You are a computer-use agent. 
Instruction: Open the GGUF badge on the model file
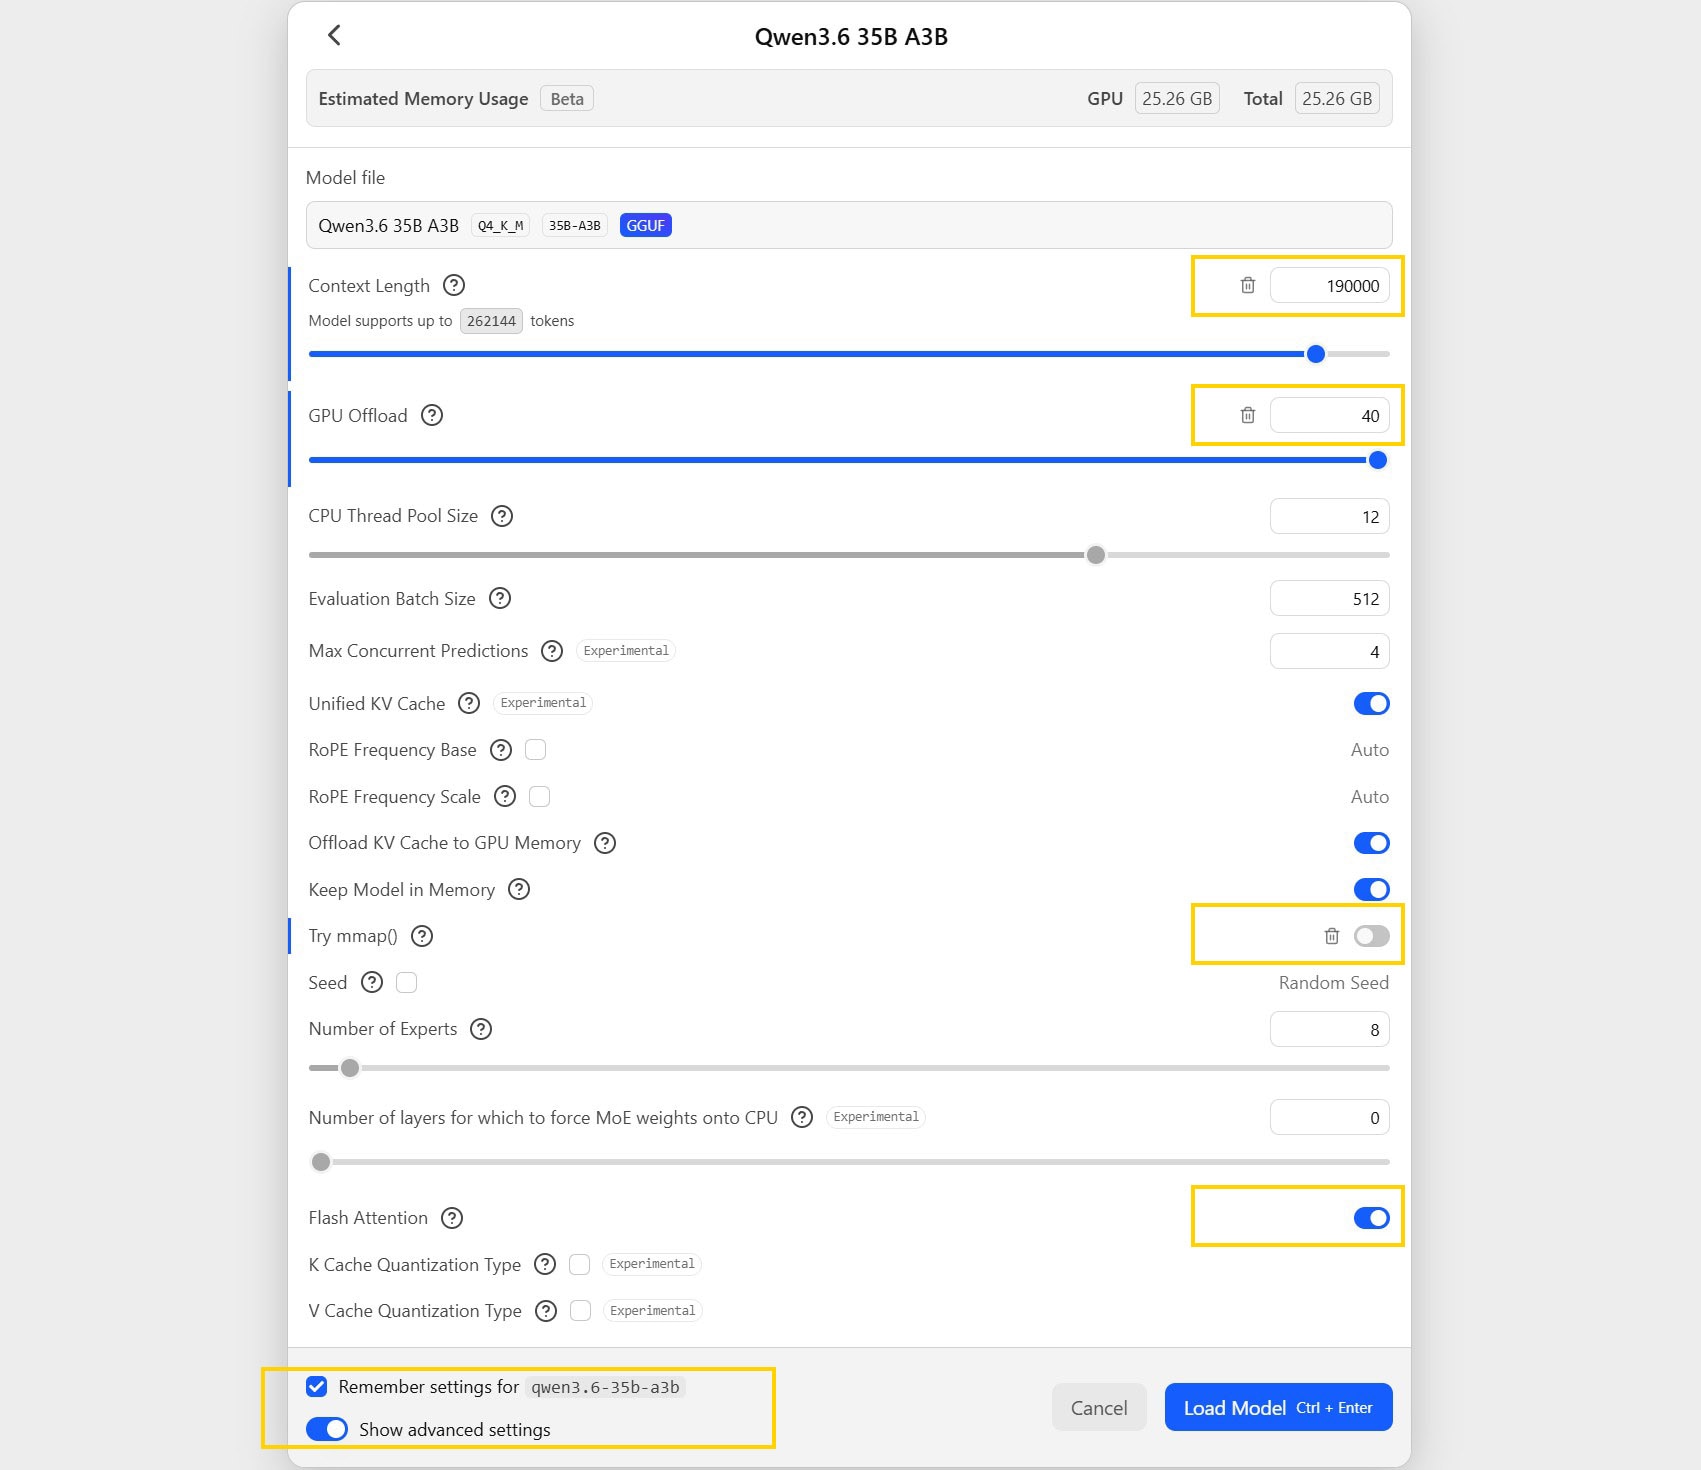click(645, 225)
